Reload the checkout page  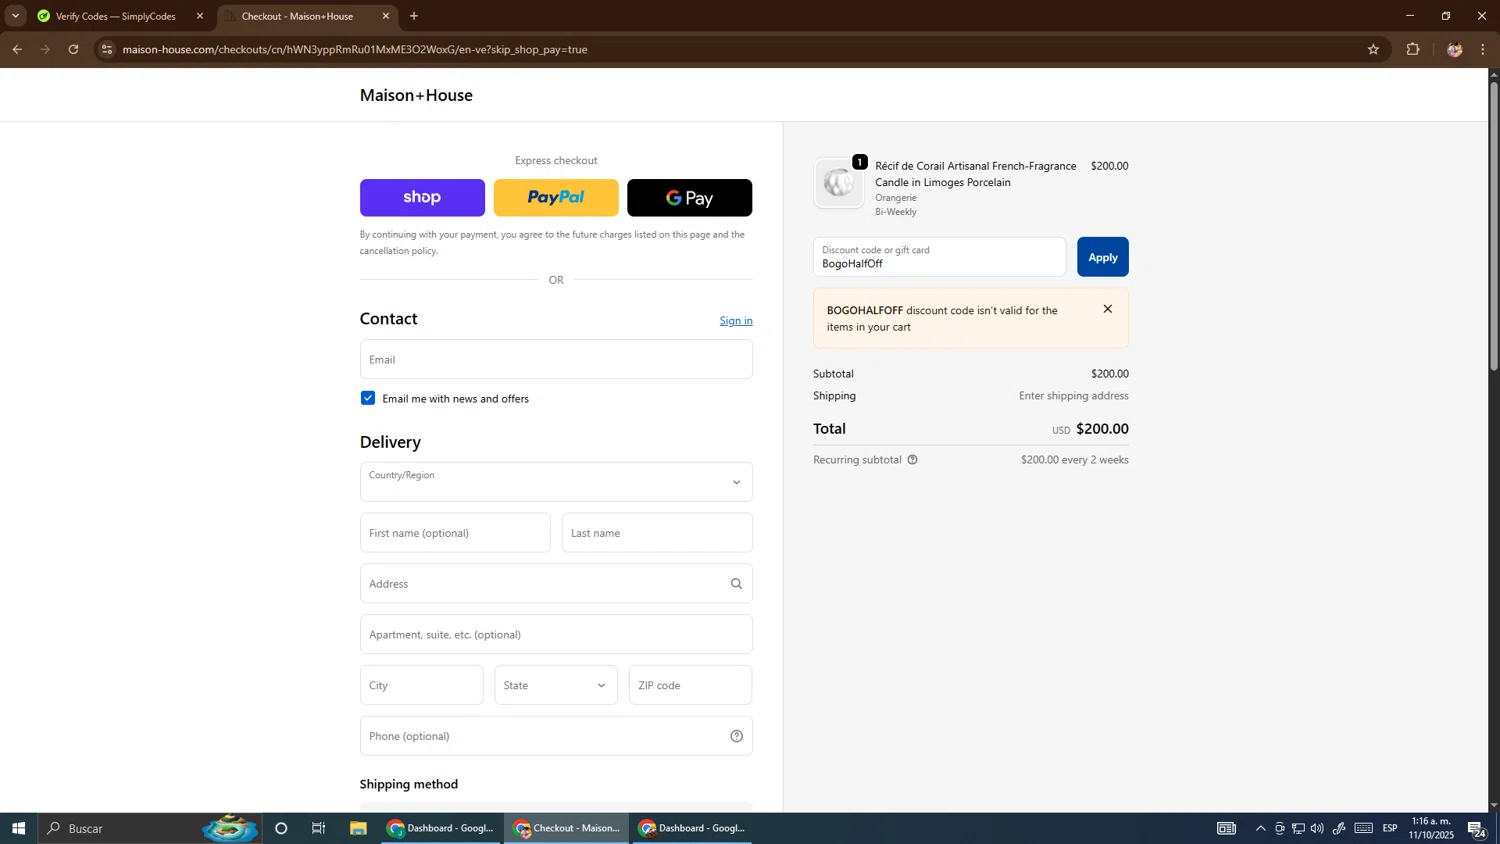[x=73, y=49]
